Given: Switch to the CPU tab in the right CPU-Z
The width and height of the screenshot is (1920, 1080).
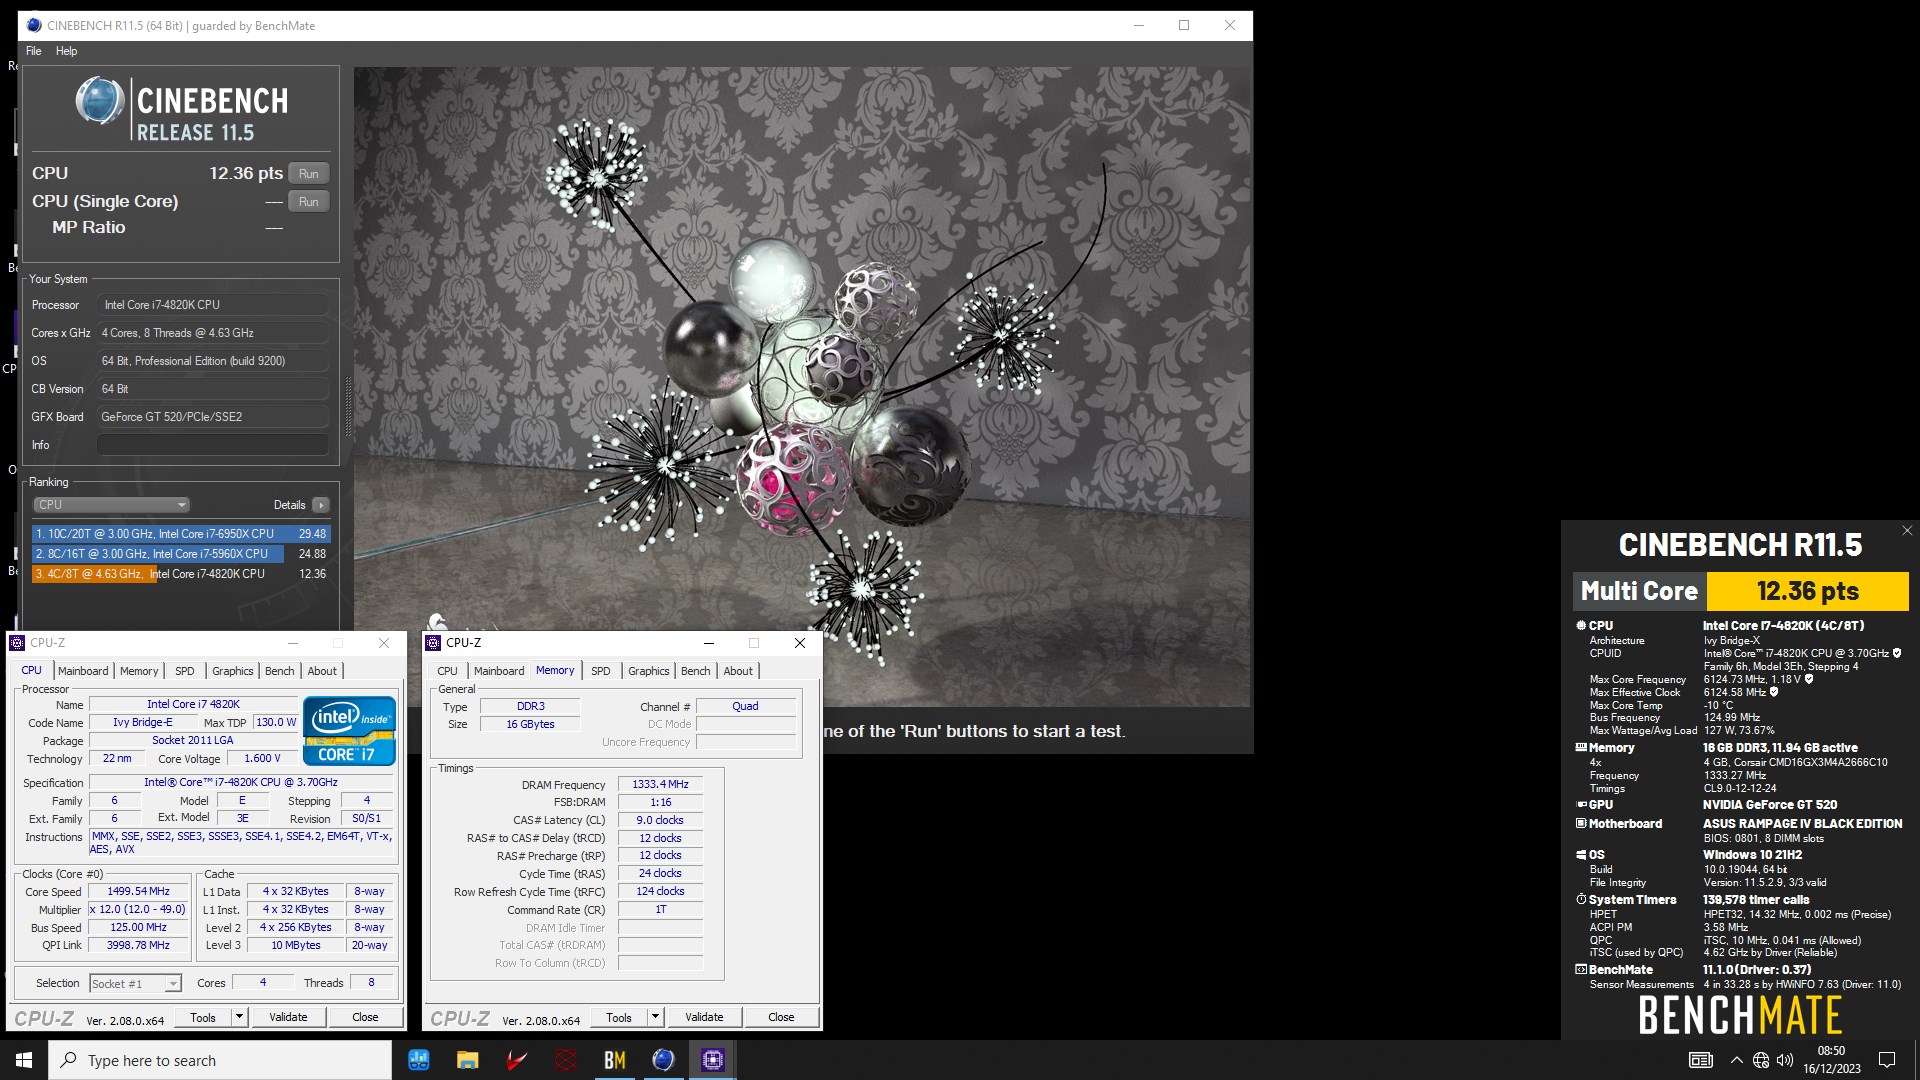Looking at the screenshot, I should [447, 671].
